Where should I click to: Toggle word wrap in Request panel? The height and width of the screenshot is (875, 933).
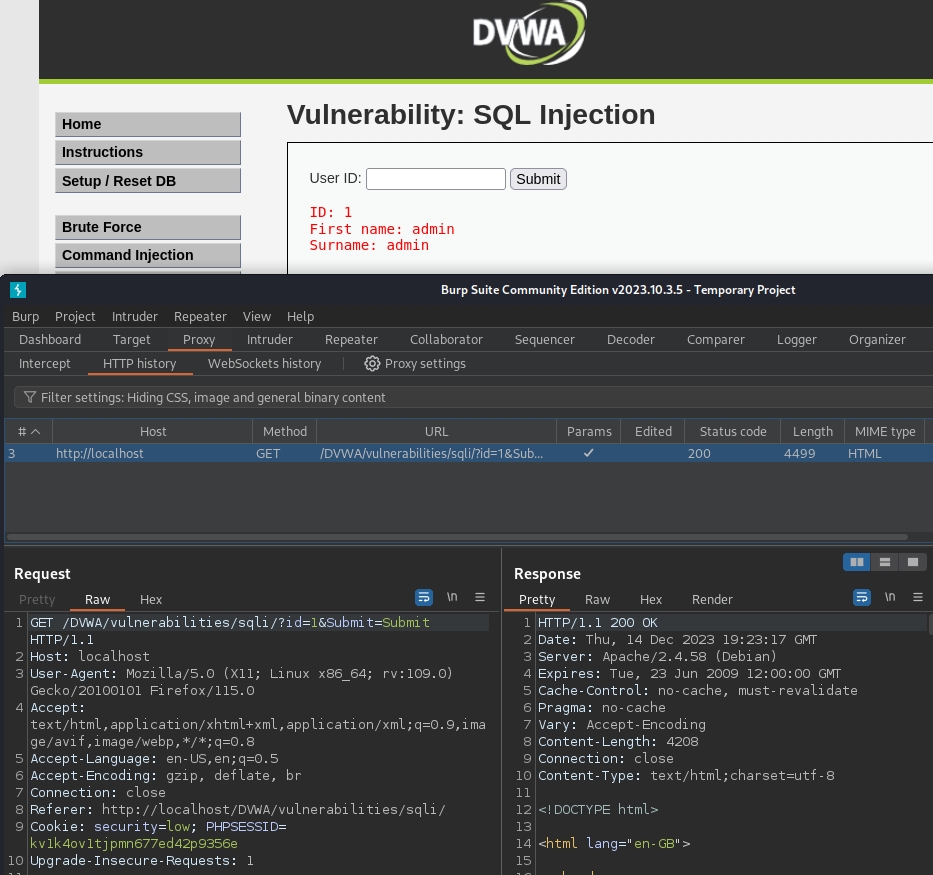point(424,597)
